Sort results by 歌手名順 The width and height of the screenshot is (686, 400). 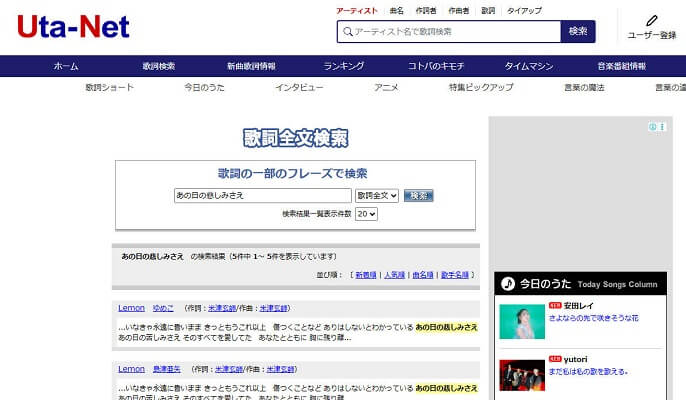(x=455, y=275)
